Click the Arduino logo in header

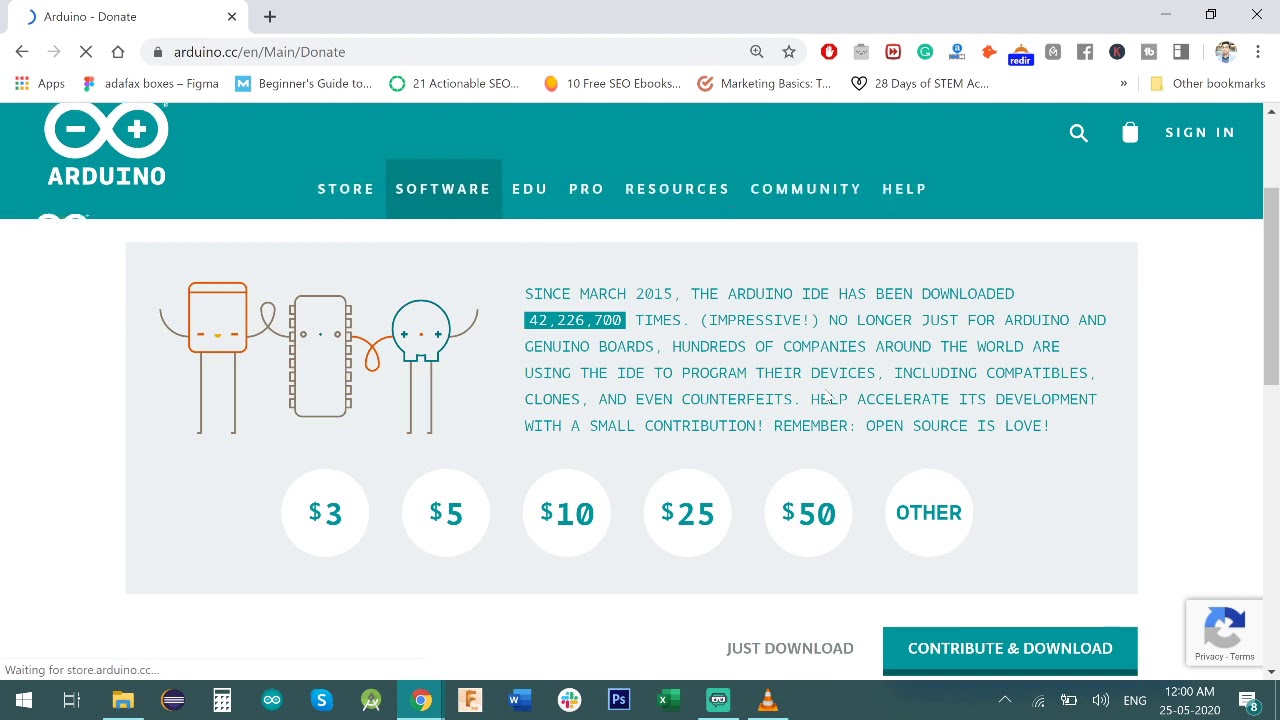point(106,145)
